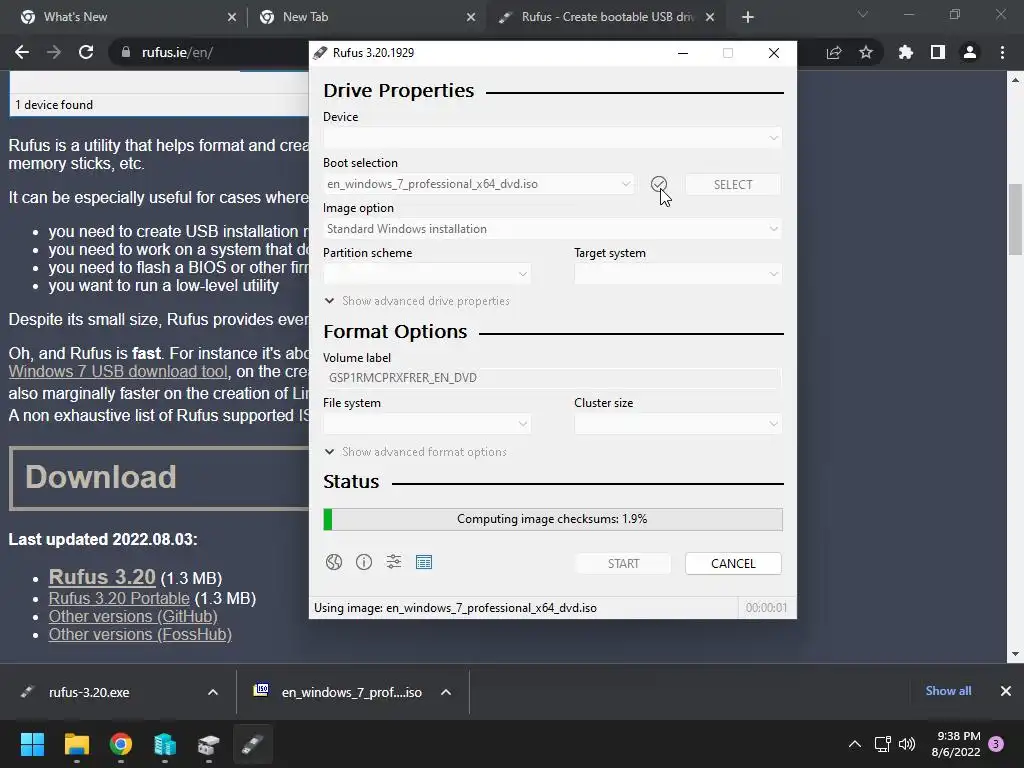Click the volume speaker tray icon
This screenshot has height=768, width=1024.
pyautogui.click(x=906, y=744)
